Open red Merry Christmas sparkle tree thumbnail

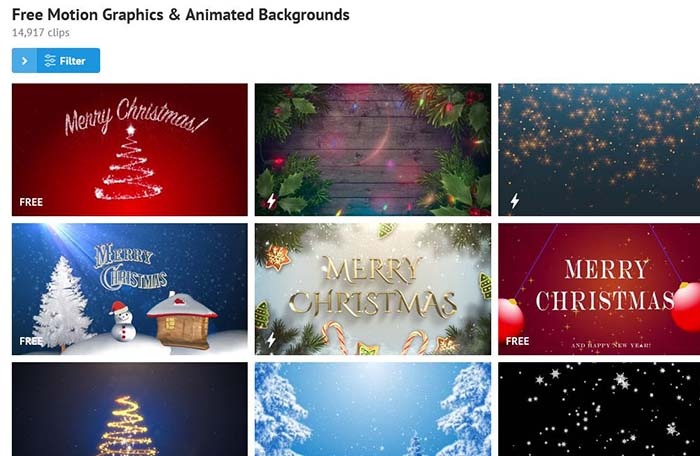[x=130, y=150]
